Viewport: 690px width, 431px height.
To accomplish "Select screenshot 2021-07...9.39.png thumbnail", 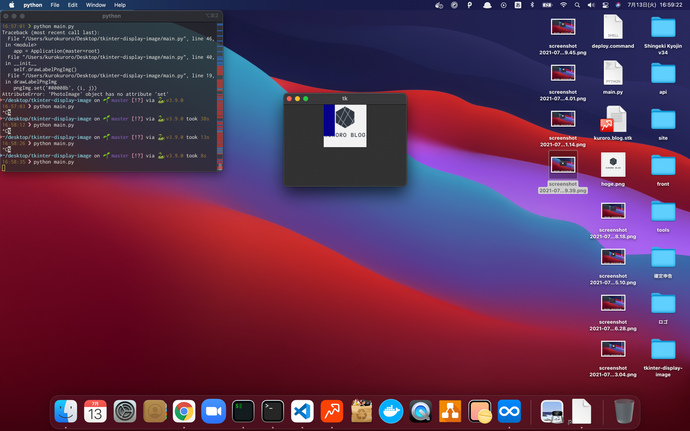I will pos(563,165).
